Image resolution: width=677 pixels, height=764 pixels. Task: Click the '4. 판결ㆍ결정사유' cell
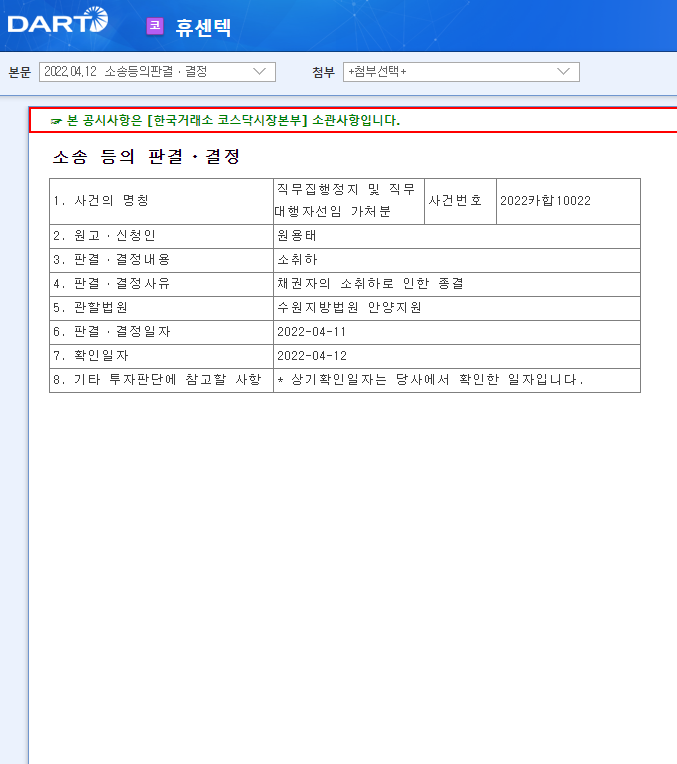[x=161, y=284]
